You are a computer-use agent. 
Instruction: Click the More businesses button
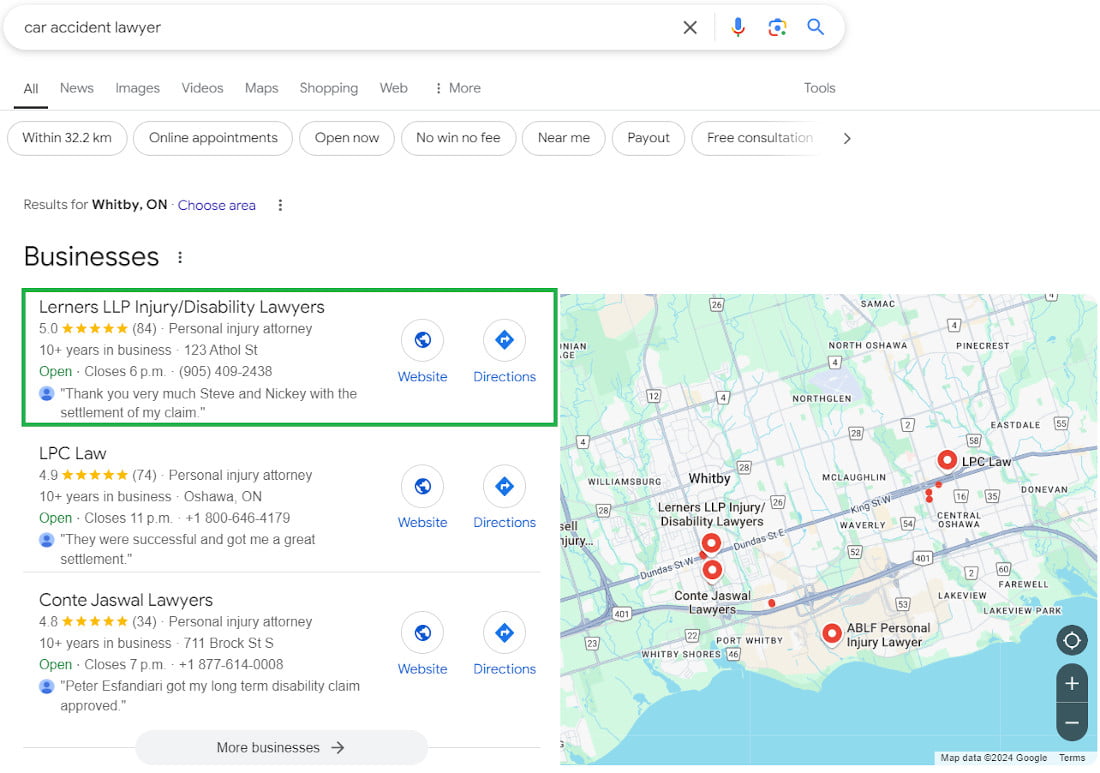281,747
